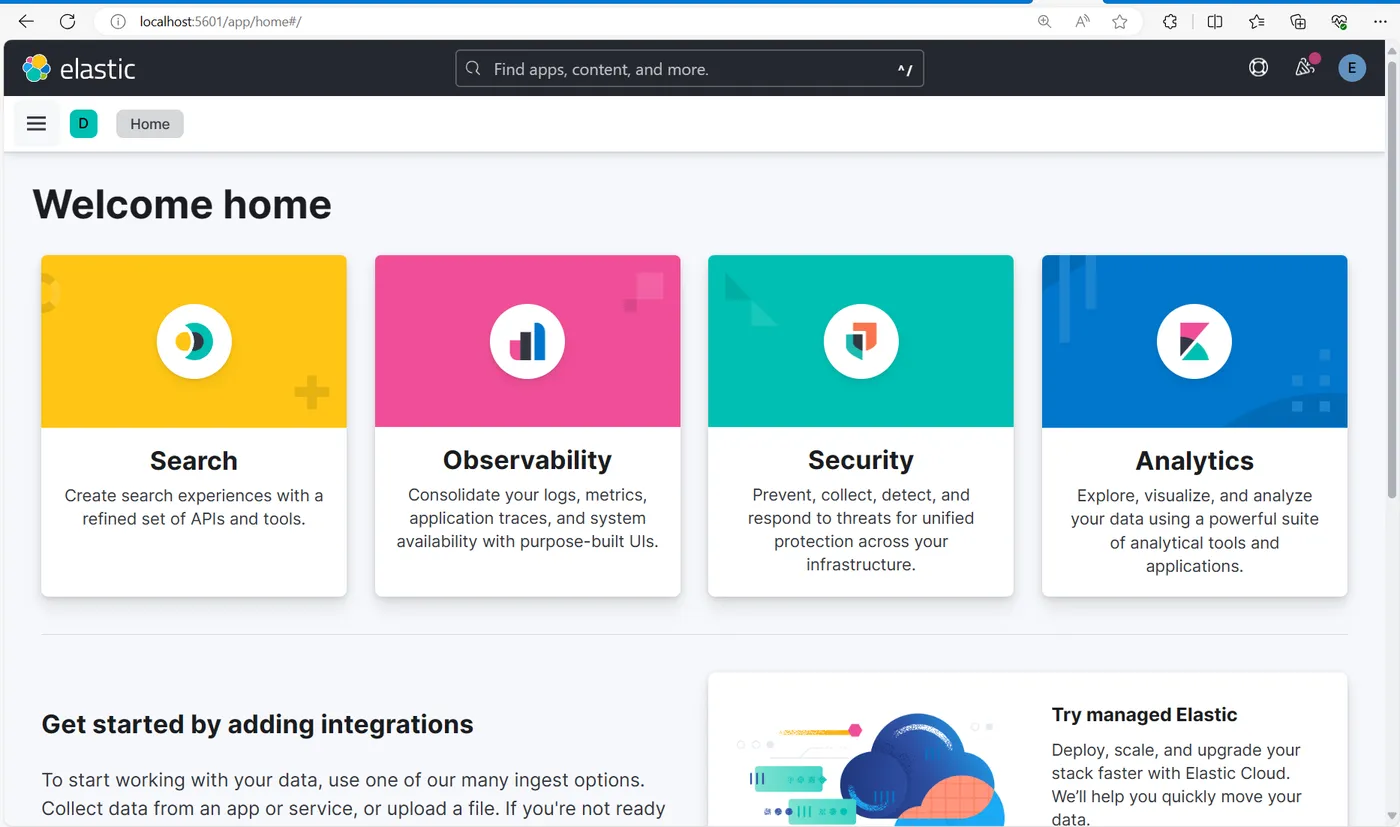The image size is (1400, 827).
Task: Click the Security card description text
Action: [861, 530]
